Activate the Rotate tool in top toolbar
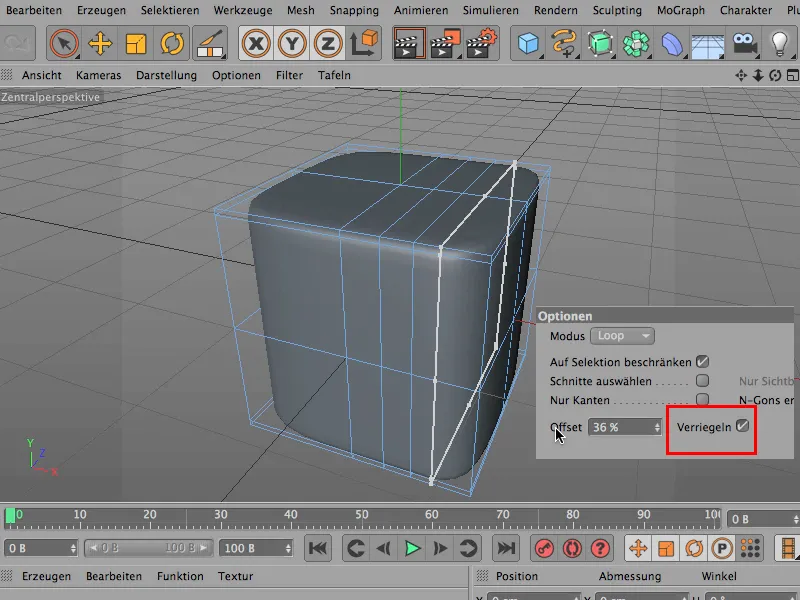800x600 pixels. (172, 43)
